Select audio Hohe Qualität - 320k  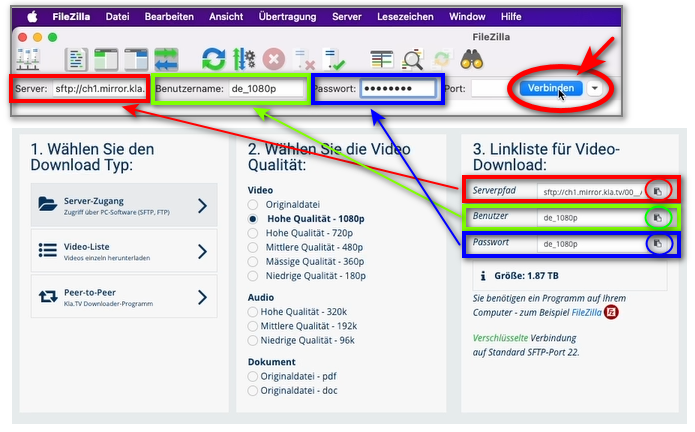point(254,312)
